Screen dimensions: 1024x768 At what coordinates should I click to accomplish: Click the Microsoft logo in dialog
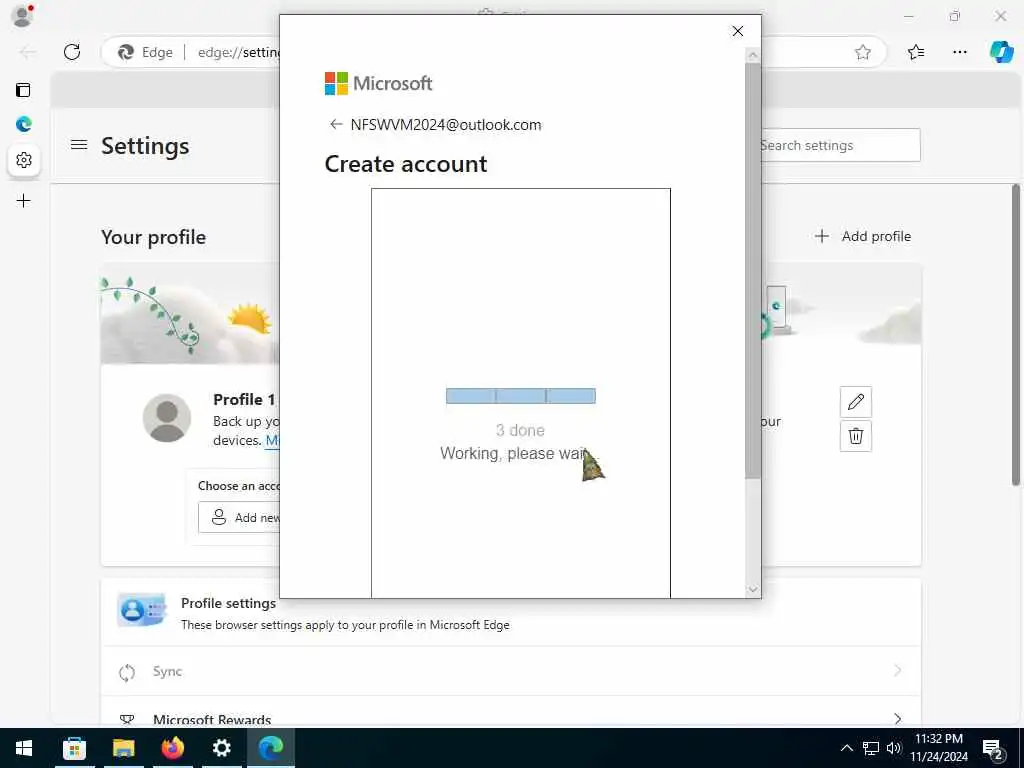[378, 84]
